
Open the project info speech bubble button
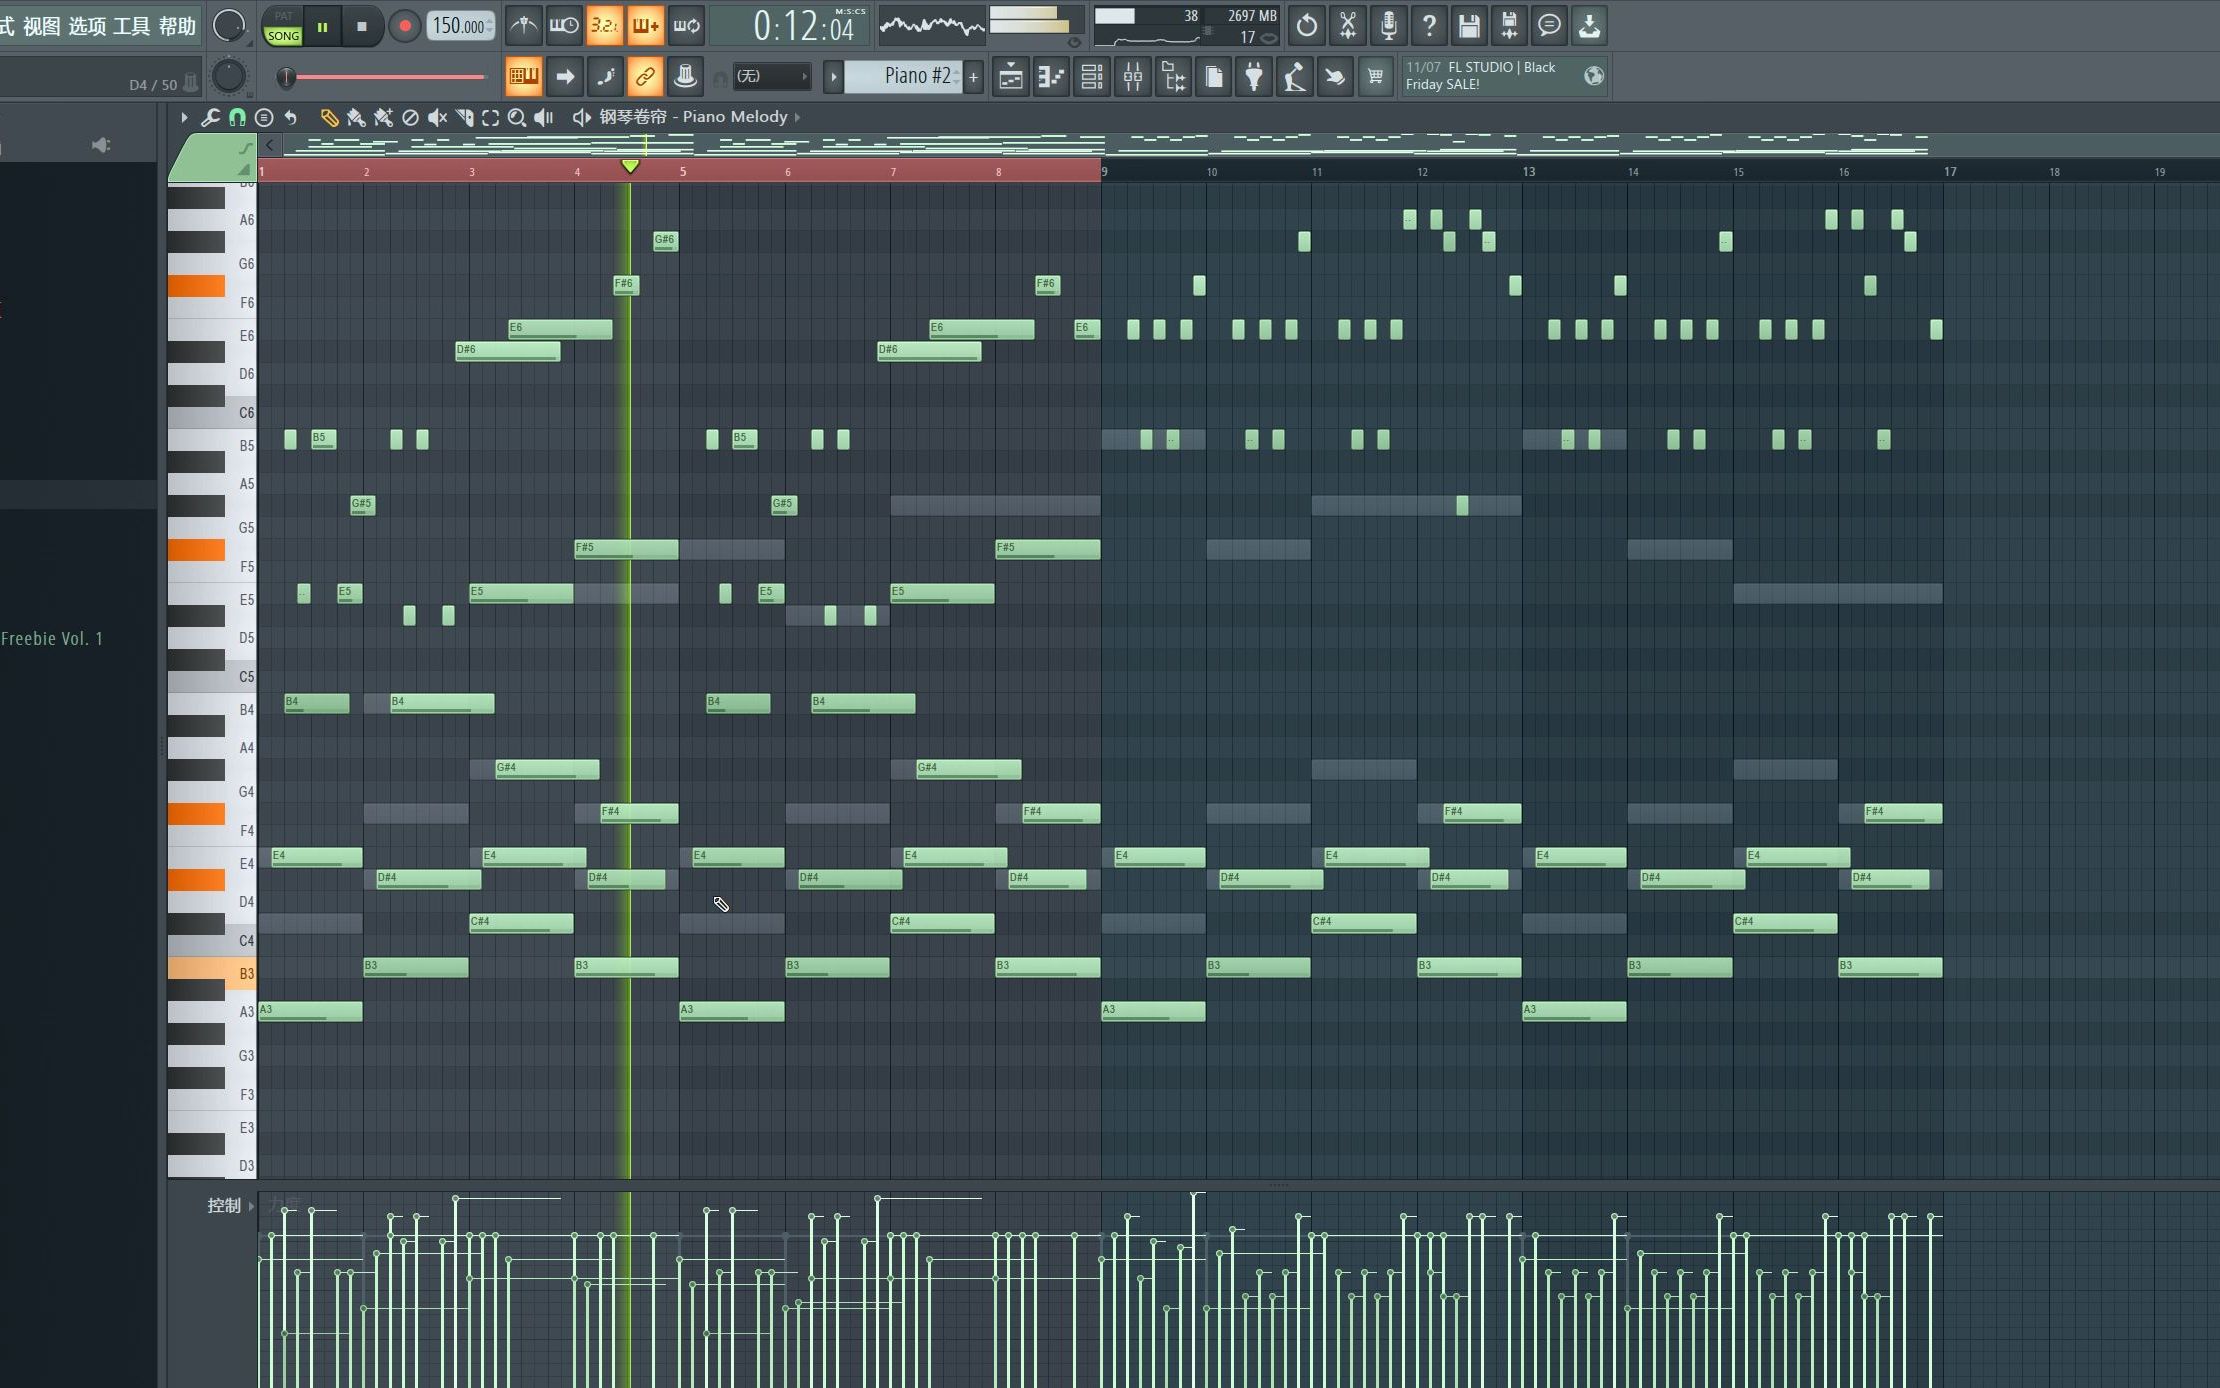[1549, 26]
